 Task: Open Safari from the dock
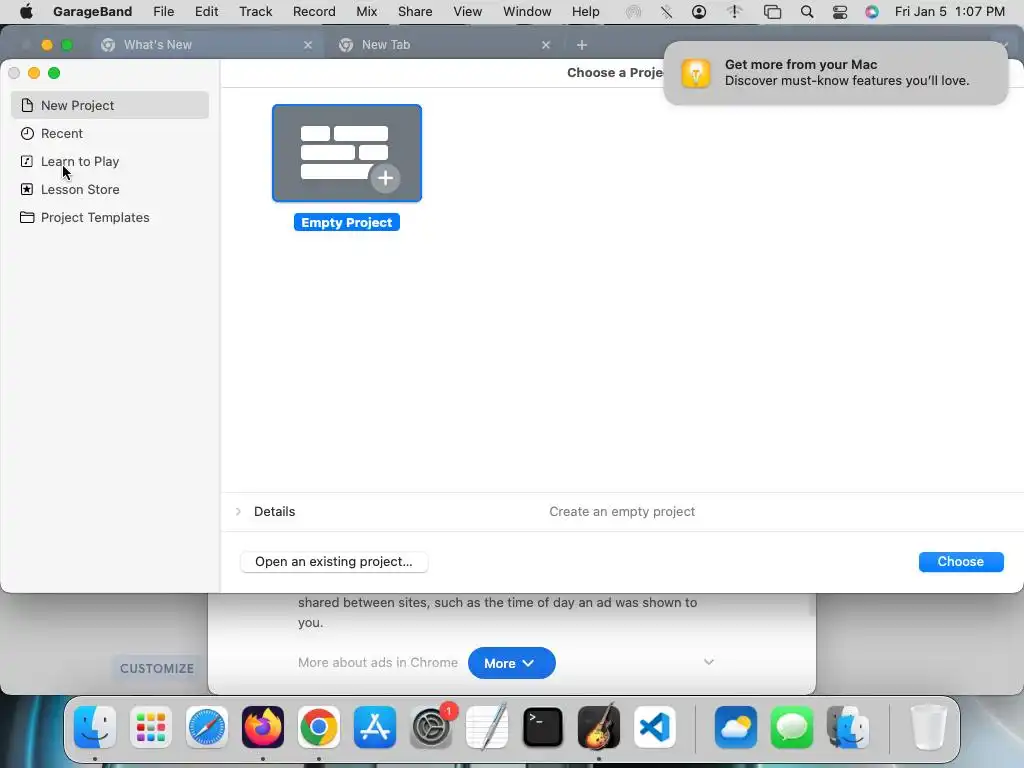pos(207,727)
